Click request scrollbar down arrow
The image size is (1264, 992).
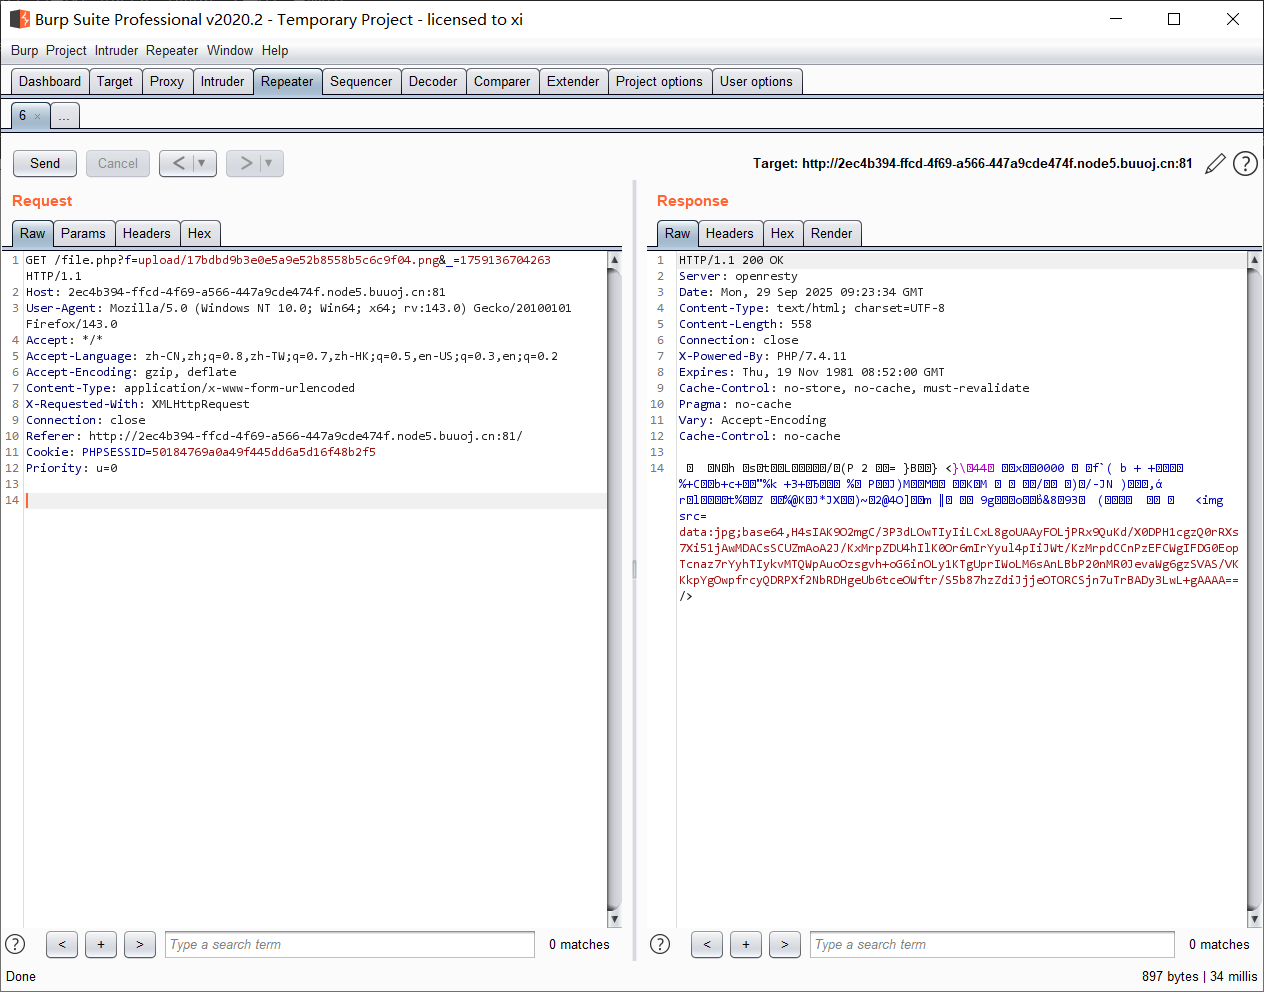[614, 919]
